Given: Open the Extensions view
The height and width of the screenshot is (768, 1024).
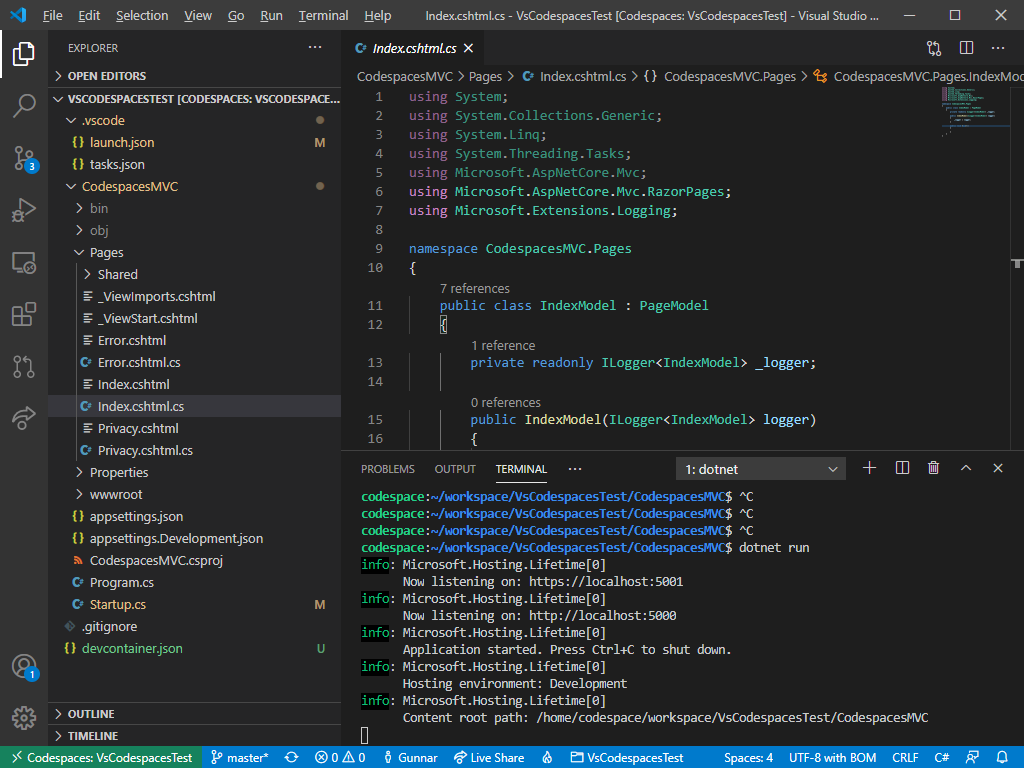Looking at the screenshot, I should 24,314.
